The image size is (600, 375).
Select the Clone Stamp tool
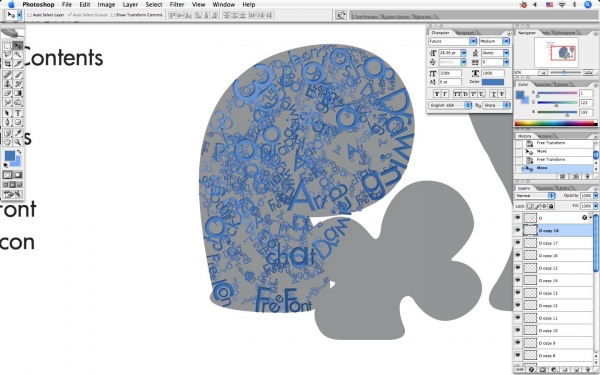pyautogui.click(x=7, y=84)
